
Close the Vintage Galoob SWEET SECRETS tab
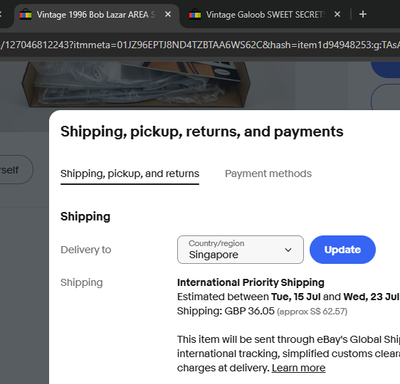[337, 14]
